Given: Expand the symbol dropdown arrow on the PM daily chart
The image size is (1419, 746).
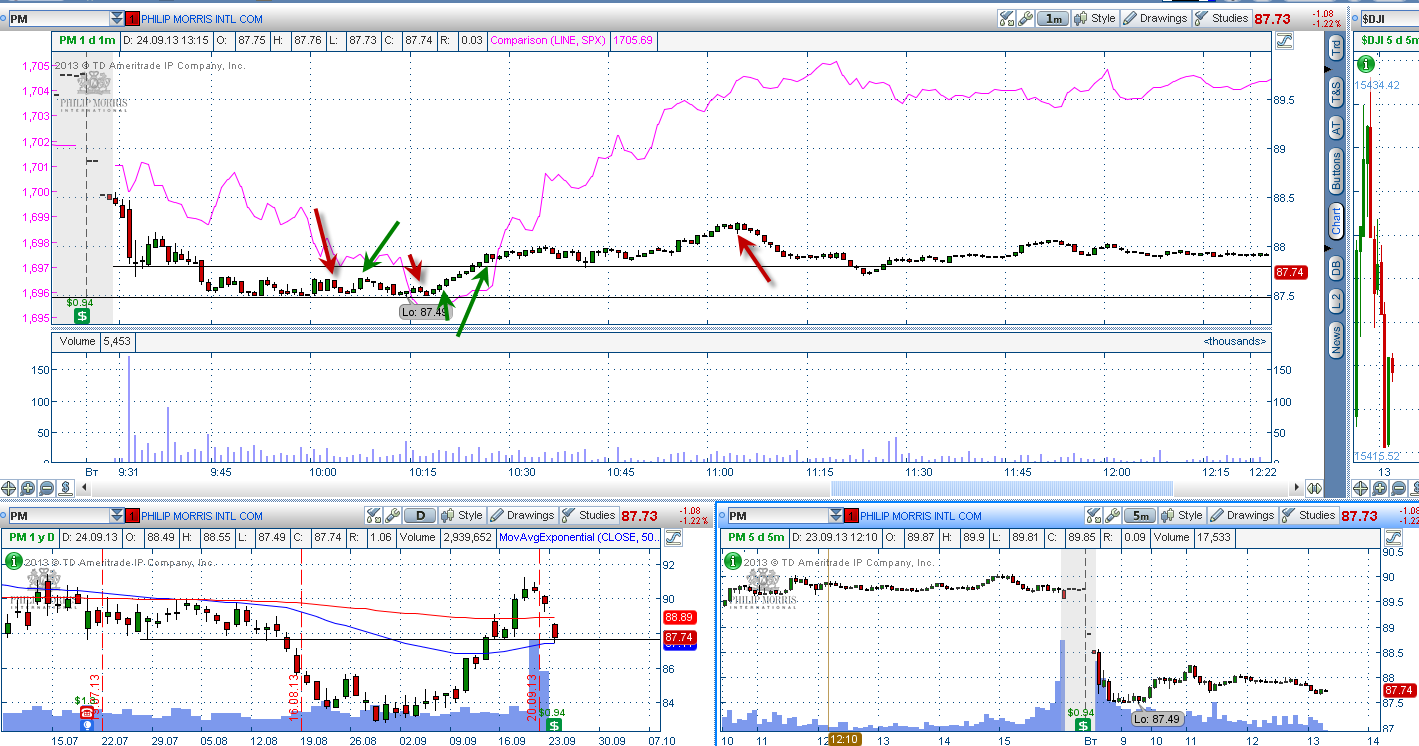Looking at the screenshot, I should (118, 516).
